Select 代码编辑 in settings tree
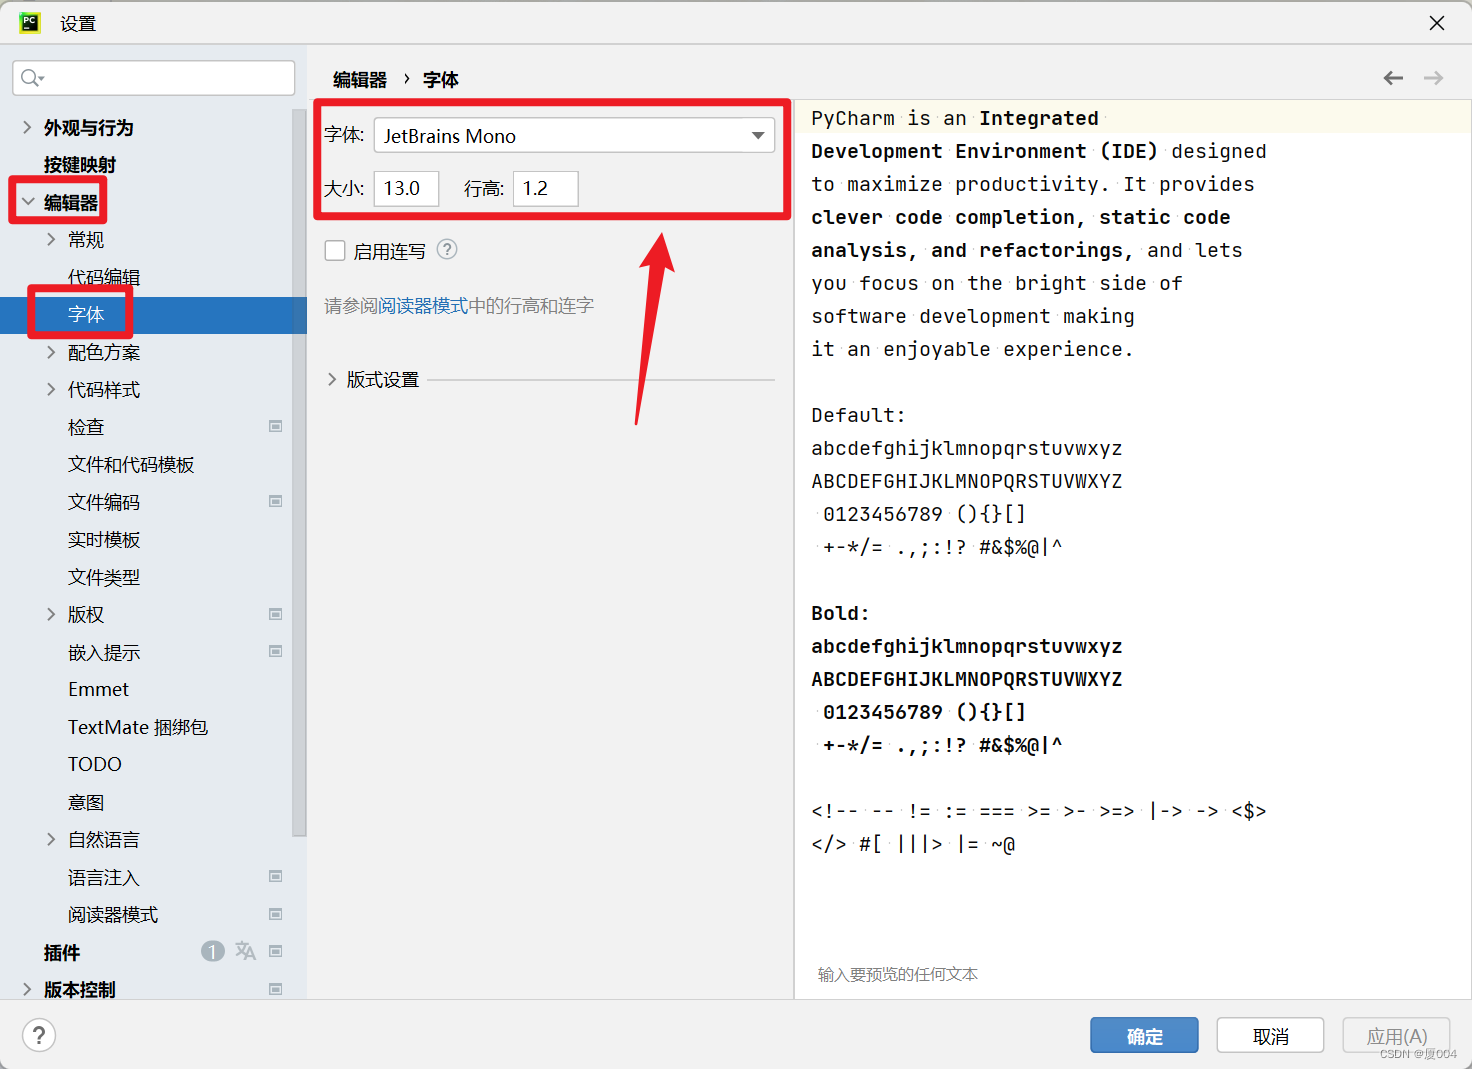The image size is (1472, 1069). coord(104,277)
